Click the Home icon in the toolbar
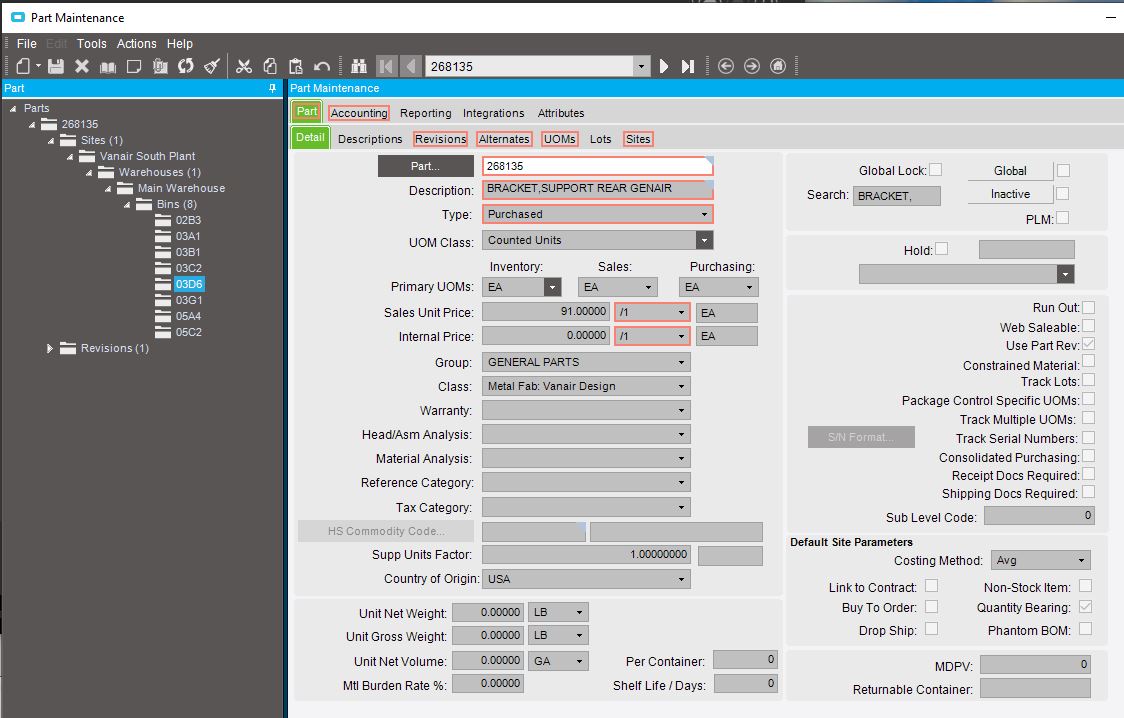 [x=777, y=66]
